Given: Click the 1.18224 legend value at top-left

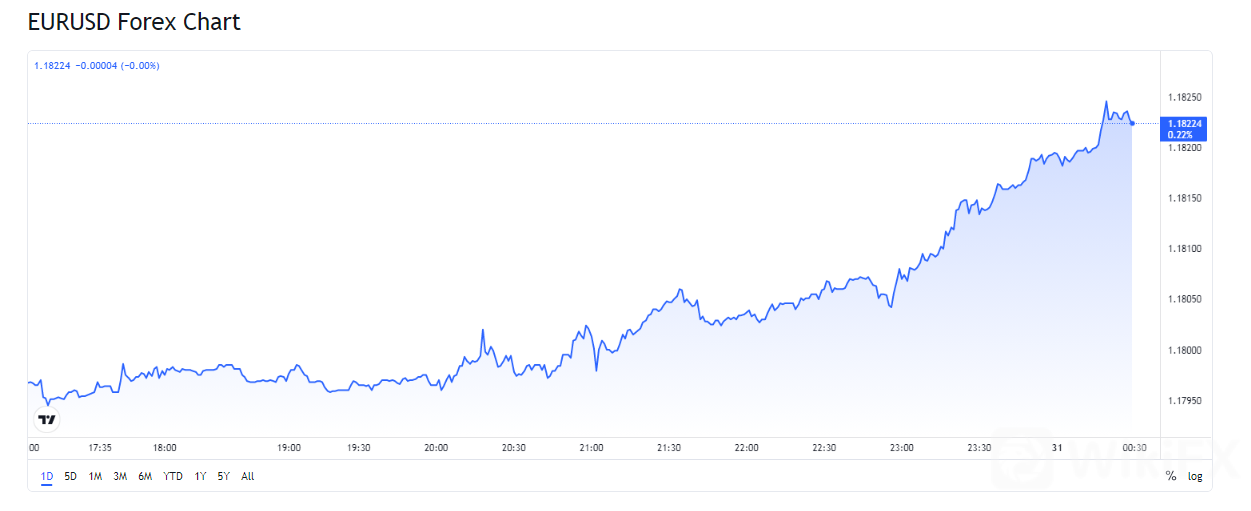Looking at the screenshot, I should [52, 66].
